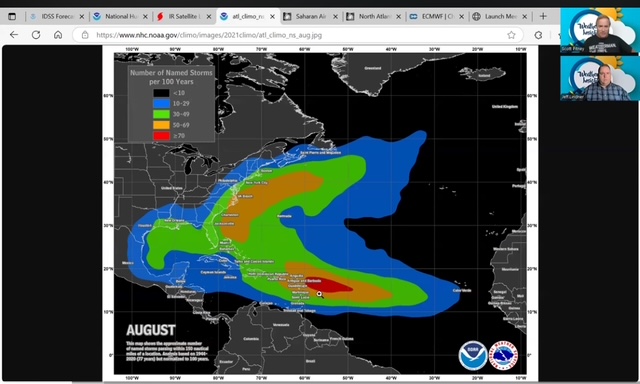Screen dimensions: 640x384
Task: Switch to the Launch Mesonet tab
Action: (x=500, y=16)
